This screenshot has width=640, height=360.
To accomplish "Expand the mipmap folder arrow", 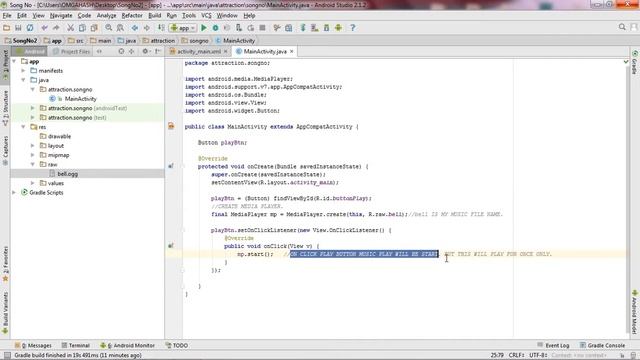I will [x=33, y=155].
